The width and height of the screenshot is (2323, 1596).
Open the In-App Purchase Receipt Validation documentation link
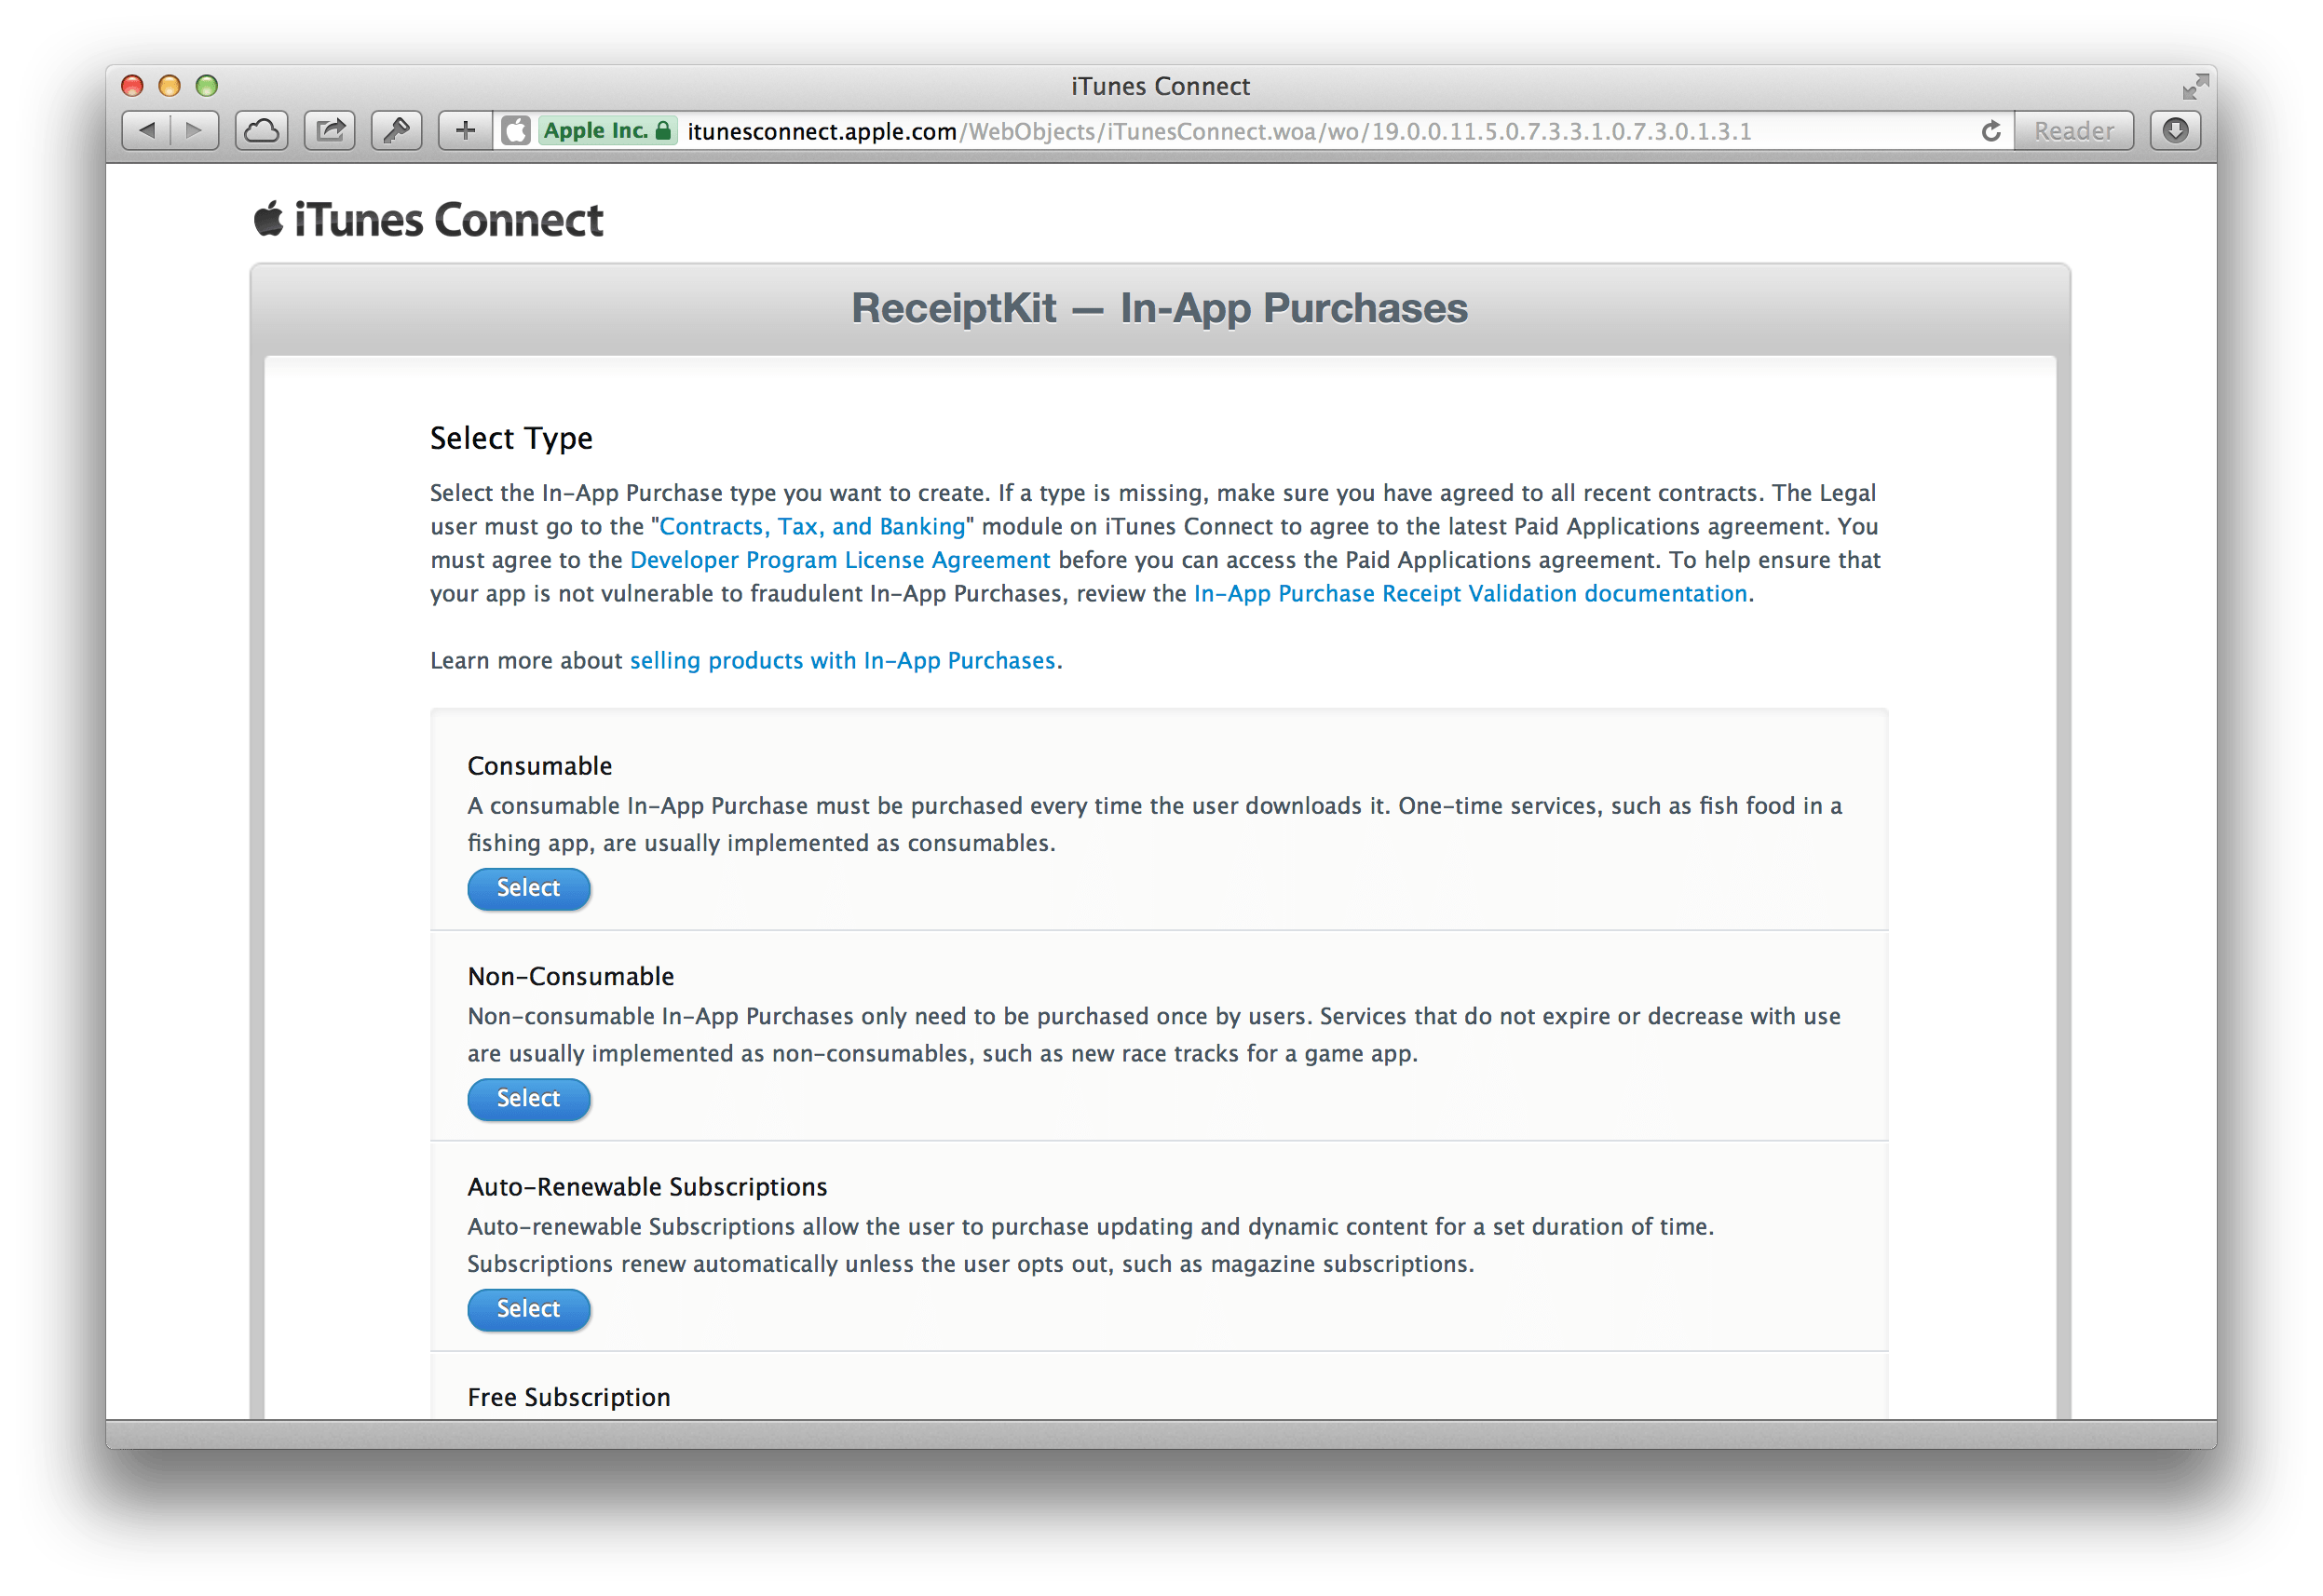pos(1470,593)
